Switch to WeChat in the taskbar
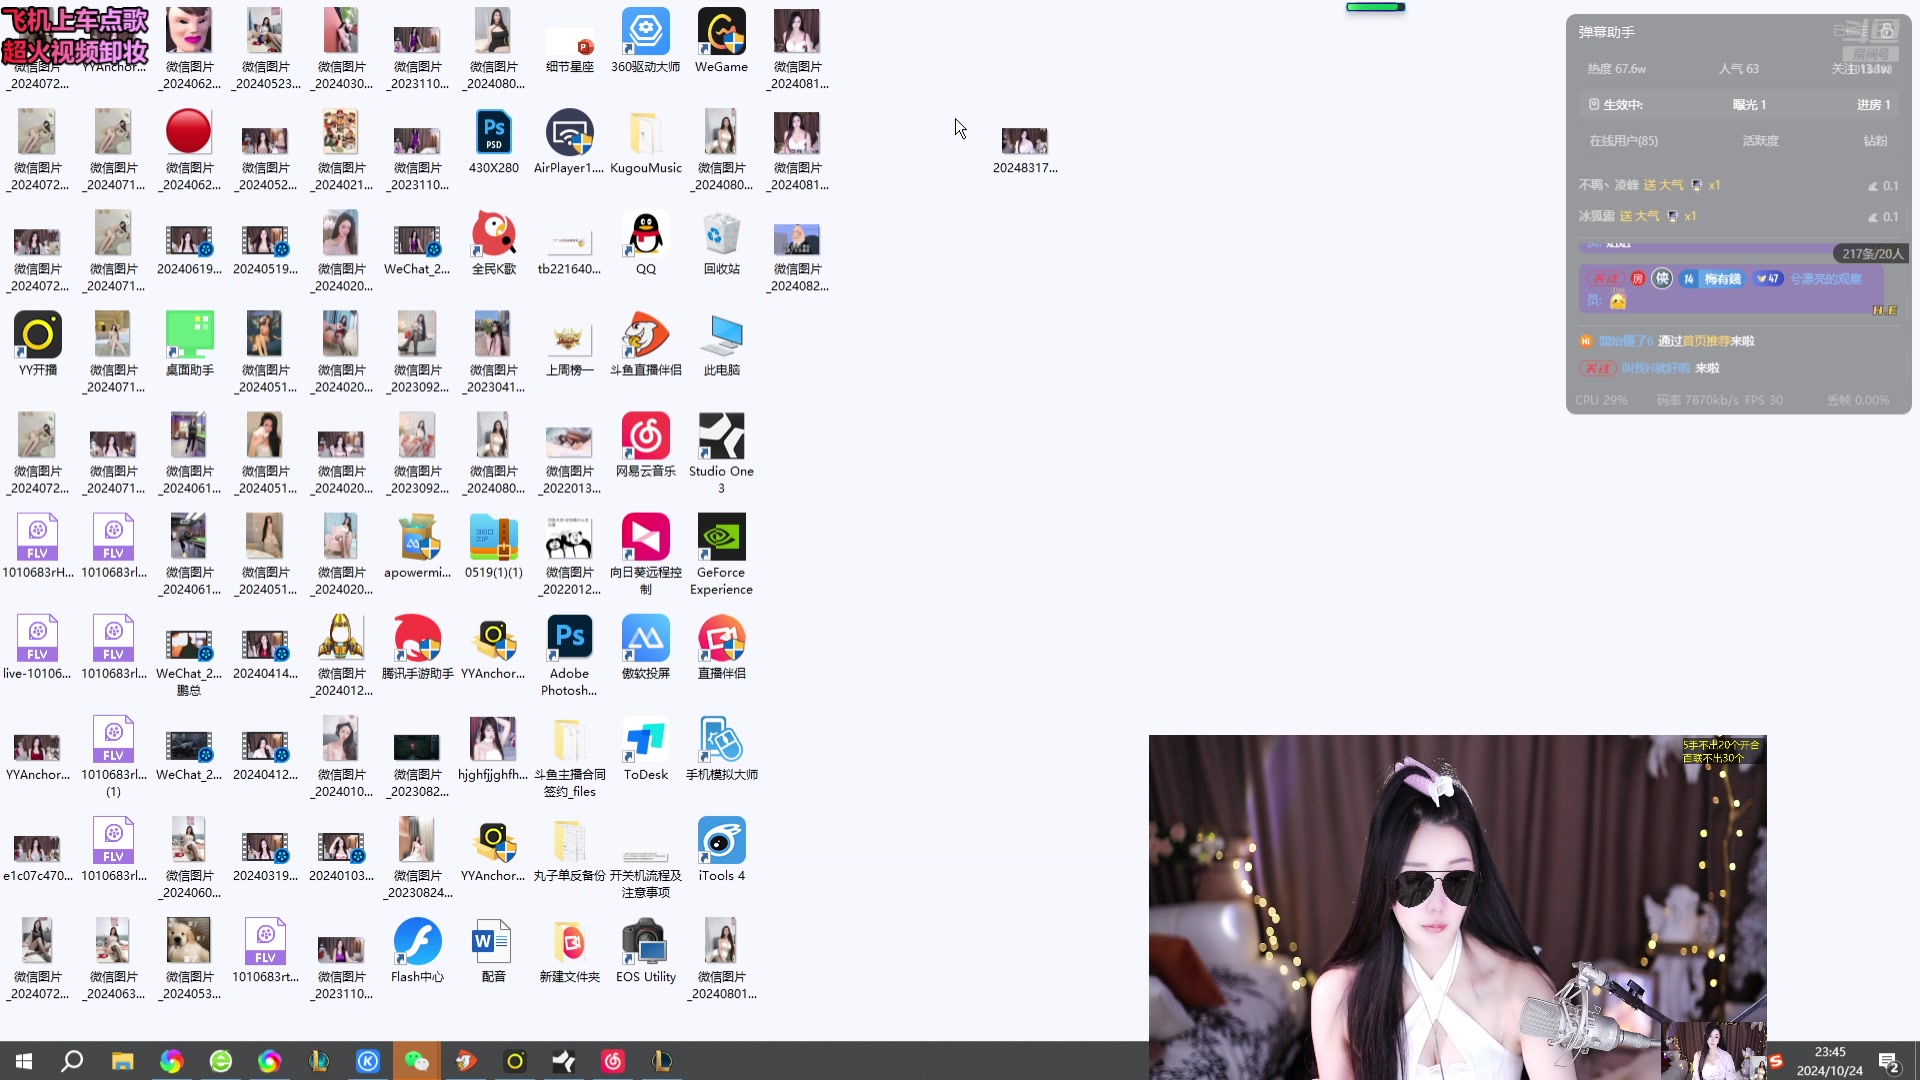Viewport: 1920px width, 1080px height. click(417, 1061)
